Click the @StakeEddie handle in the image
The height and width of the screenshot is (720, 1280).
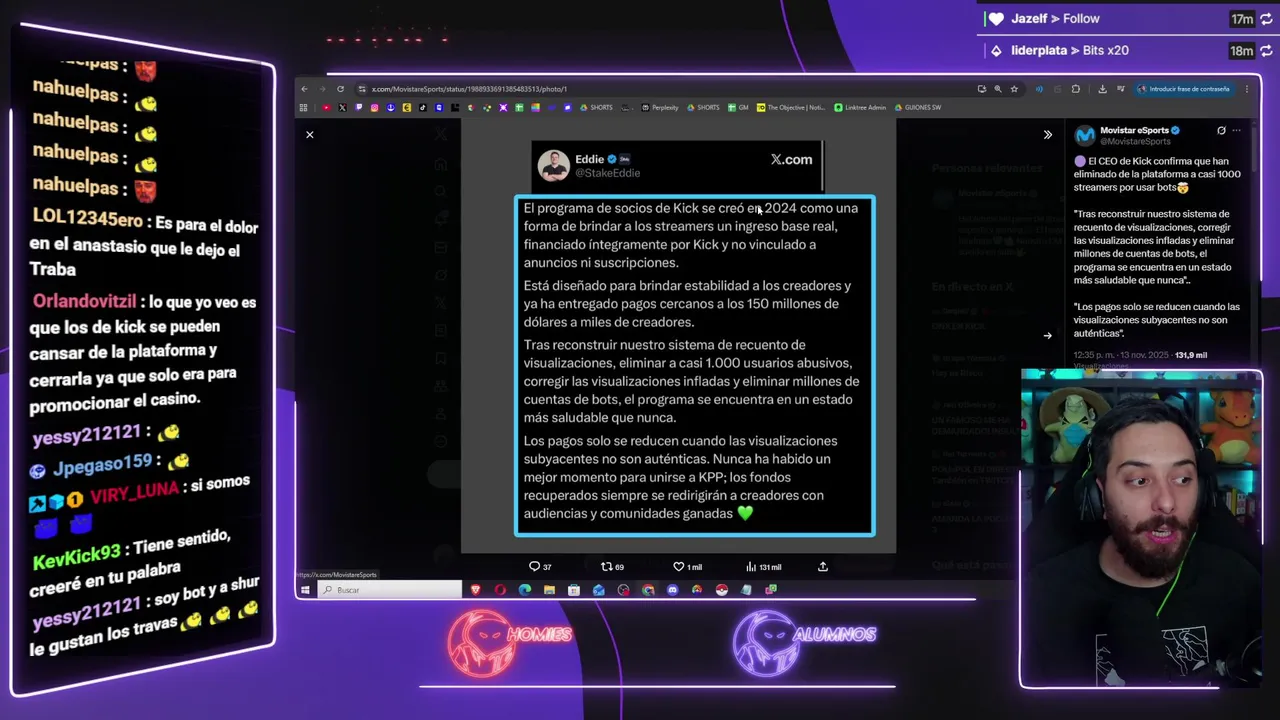click(607, 173)
